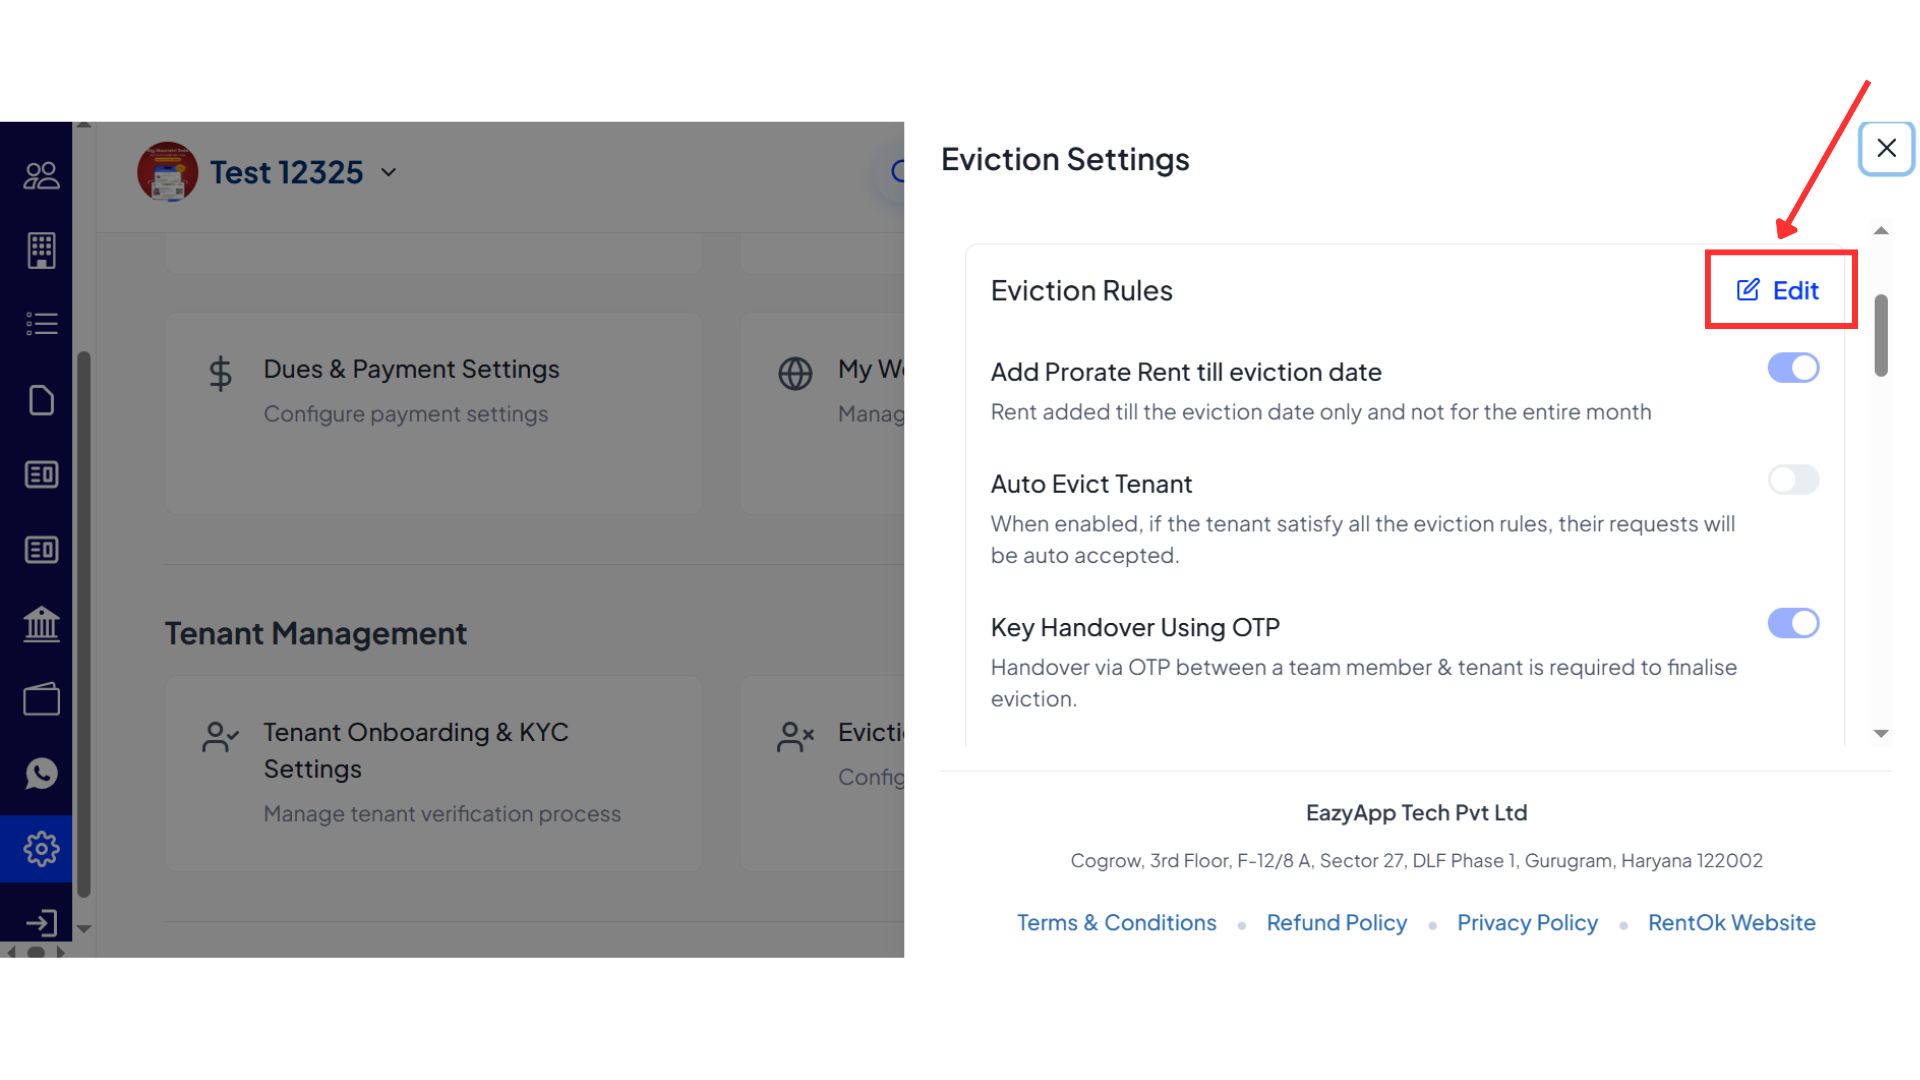The height and width of the screenshot is (1080, 1920).
Task: Open the list view sidebar icon
Action: pyautogui.click(x=41, y=324)
